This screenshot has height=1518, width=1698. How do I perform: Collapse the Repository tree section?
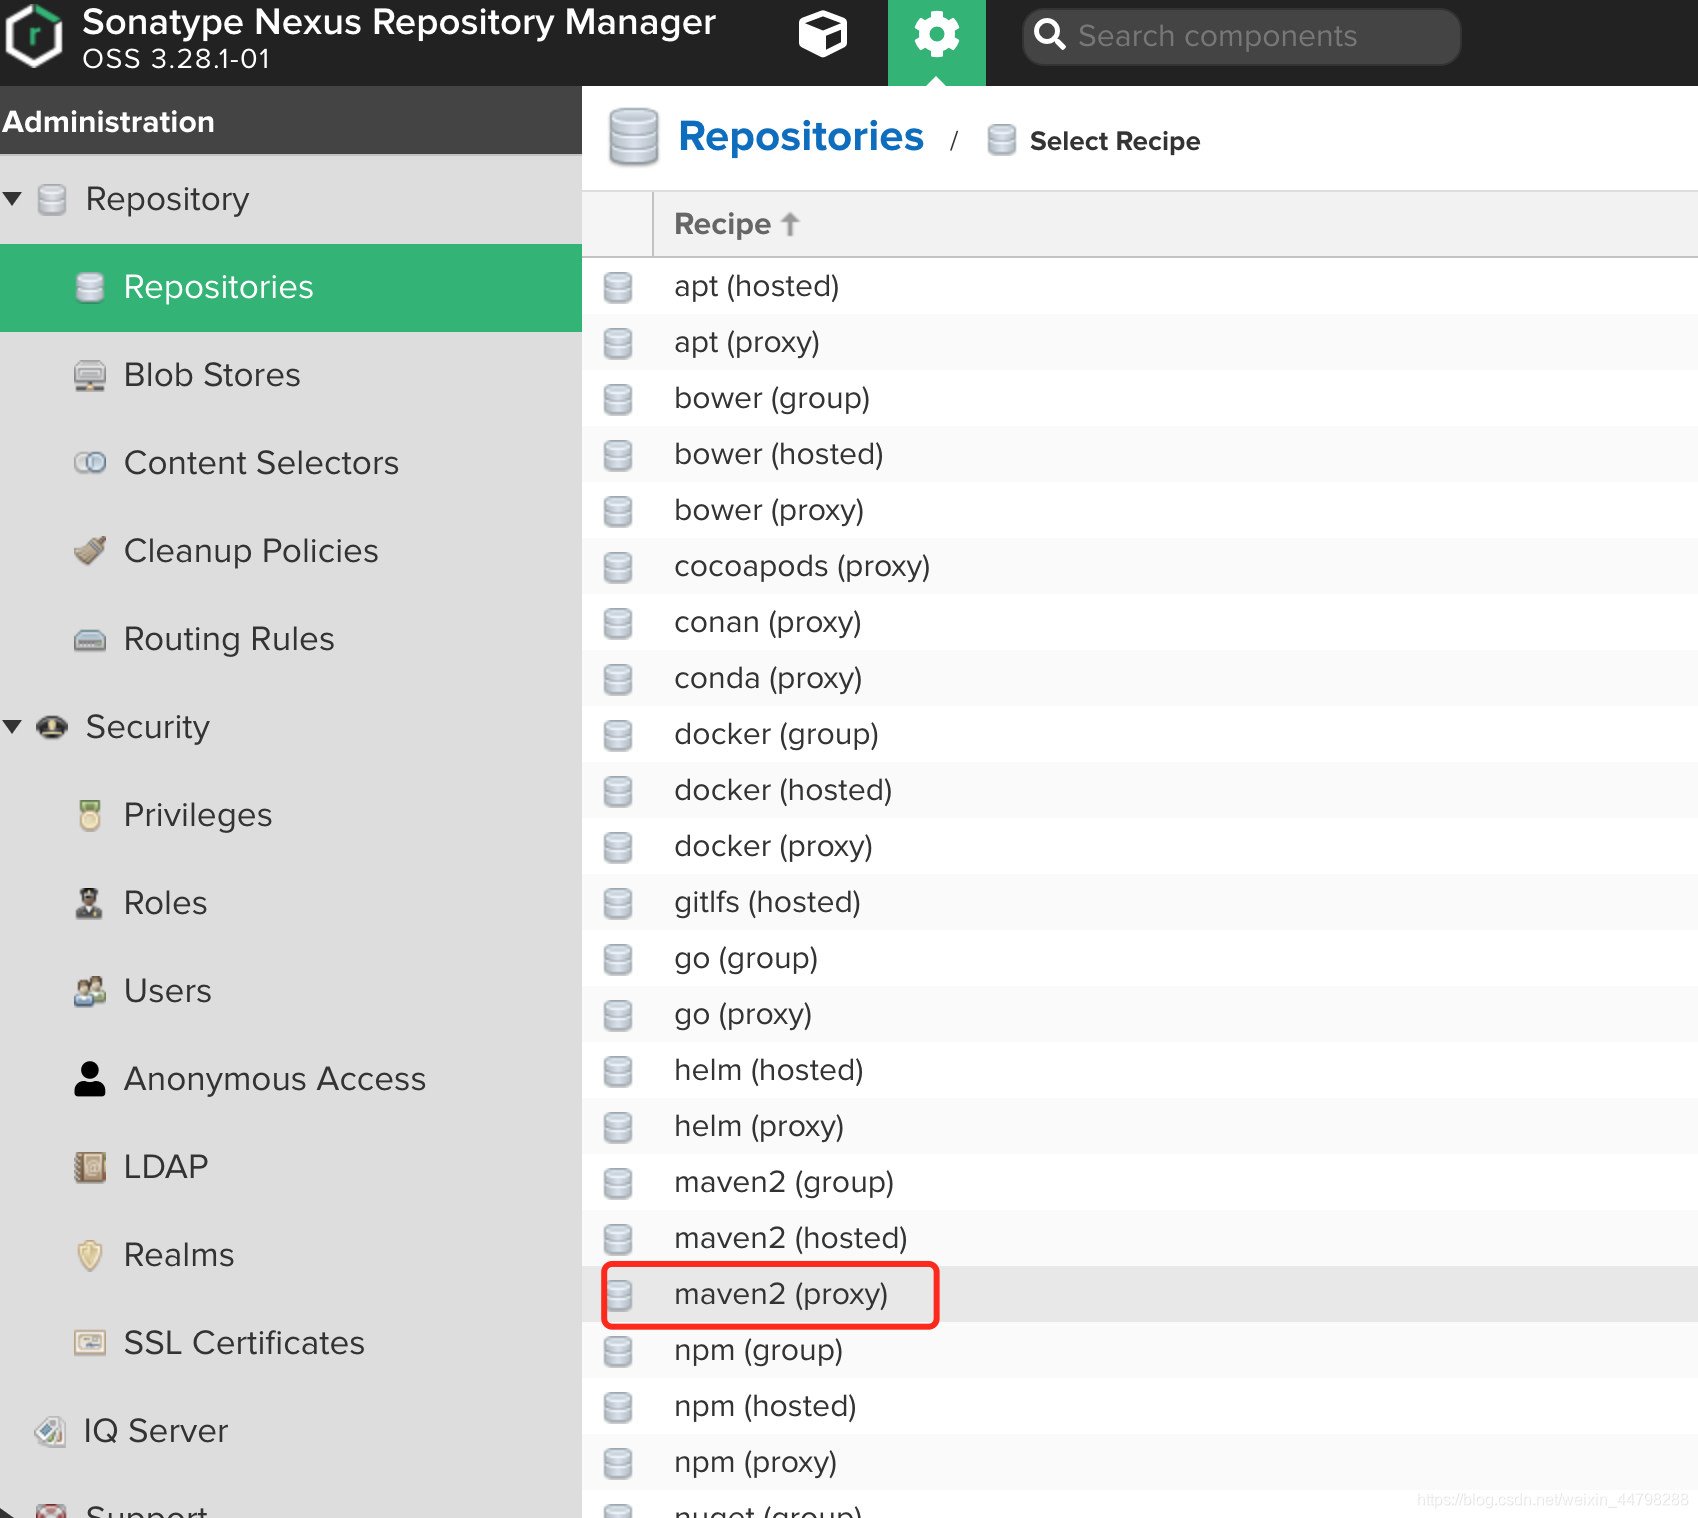point(12,198)
